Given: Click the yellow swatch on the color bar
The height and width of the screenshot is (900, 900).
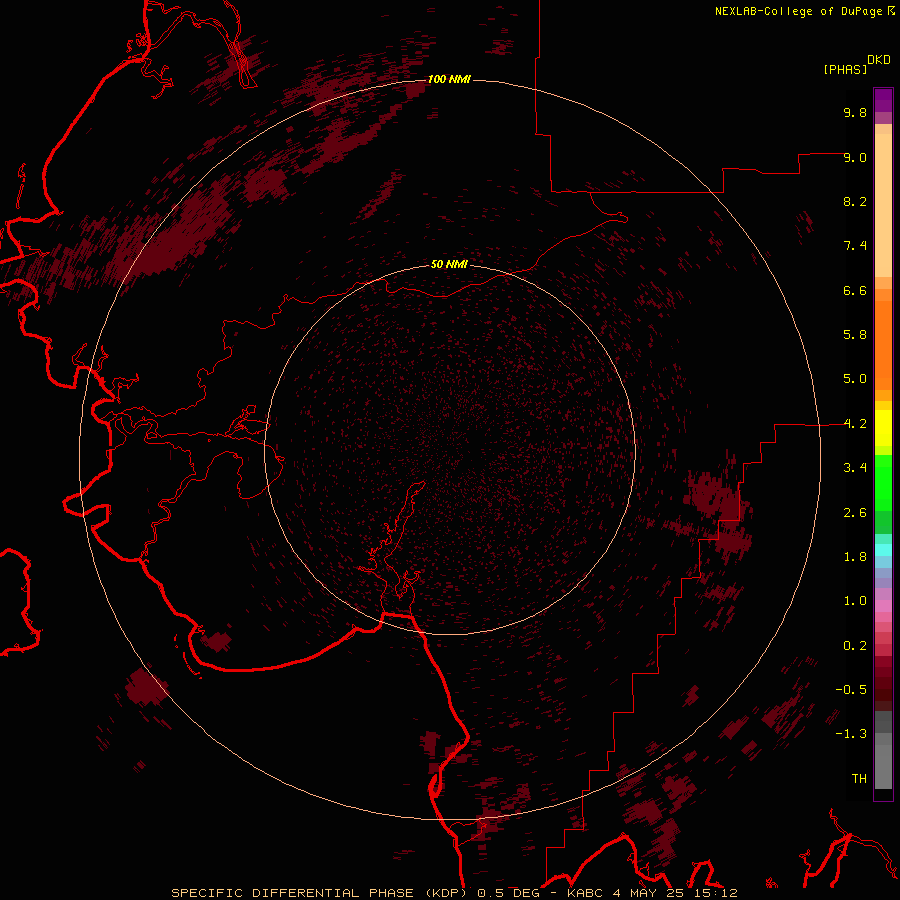Looking at the screenshot, I should point(883,428).
